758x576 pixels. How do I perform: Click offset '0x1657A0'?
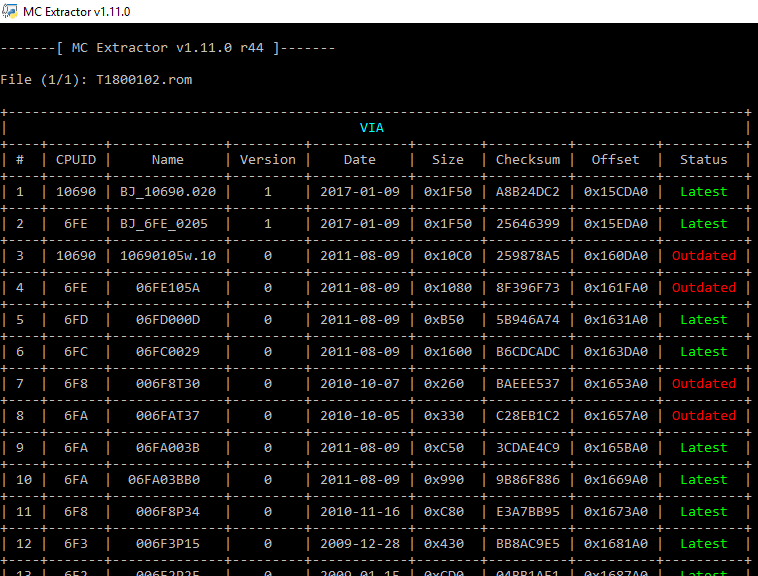[x=615, y=416]
